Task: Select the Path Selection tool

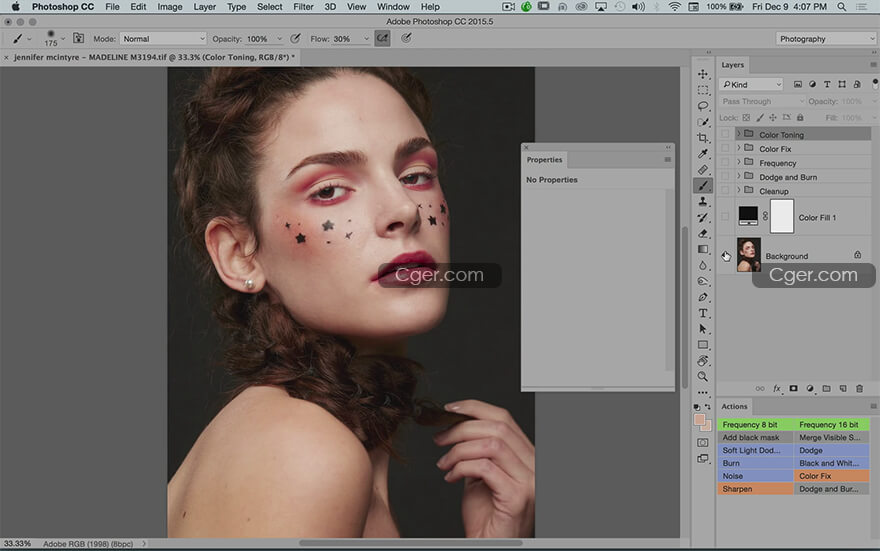Action: coord(703,329)
